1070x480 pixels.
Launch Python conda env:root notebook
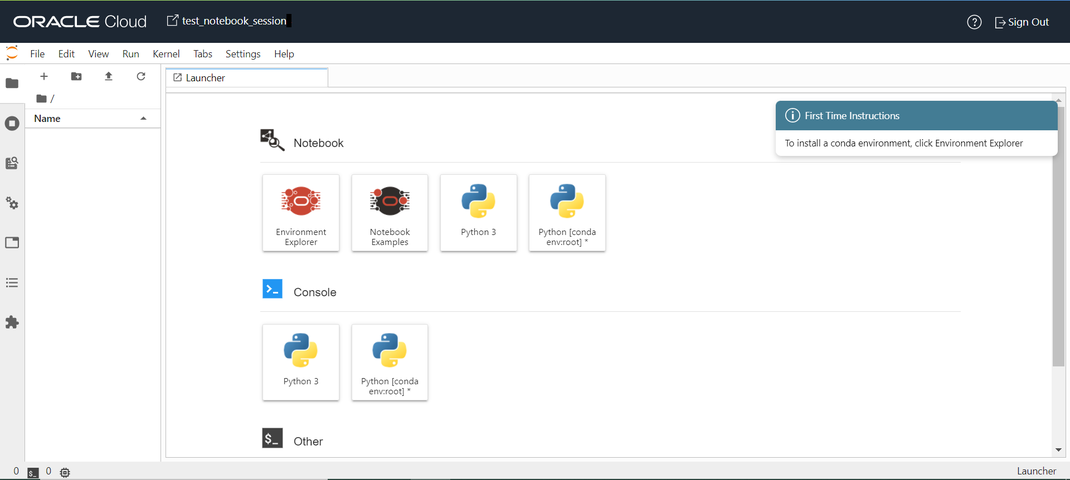pyautogui.click(x=567, y=212)
